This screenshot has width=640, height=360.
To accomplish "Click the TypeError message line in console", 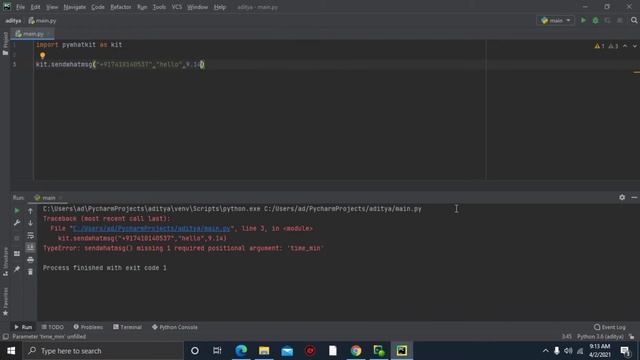I will click(x=183, y=248).
